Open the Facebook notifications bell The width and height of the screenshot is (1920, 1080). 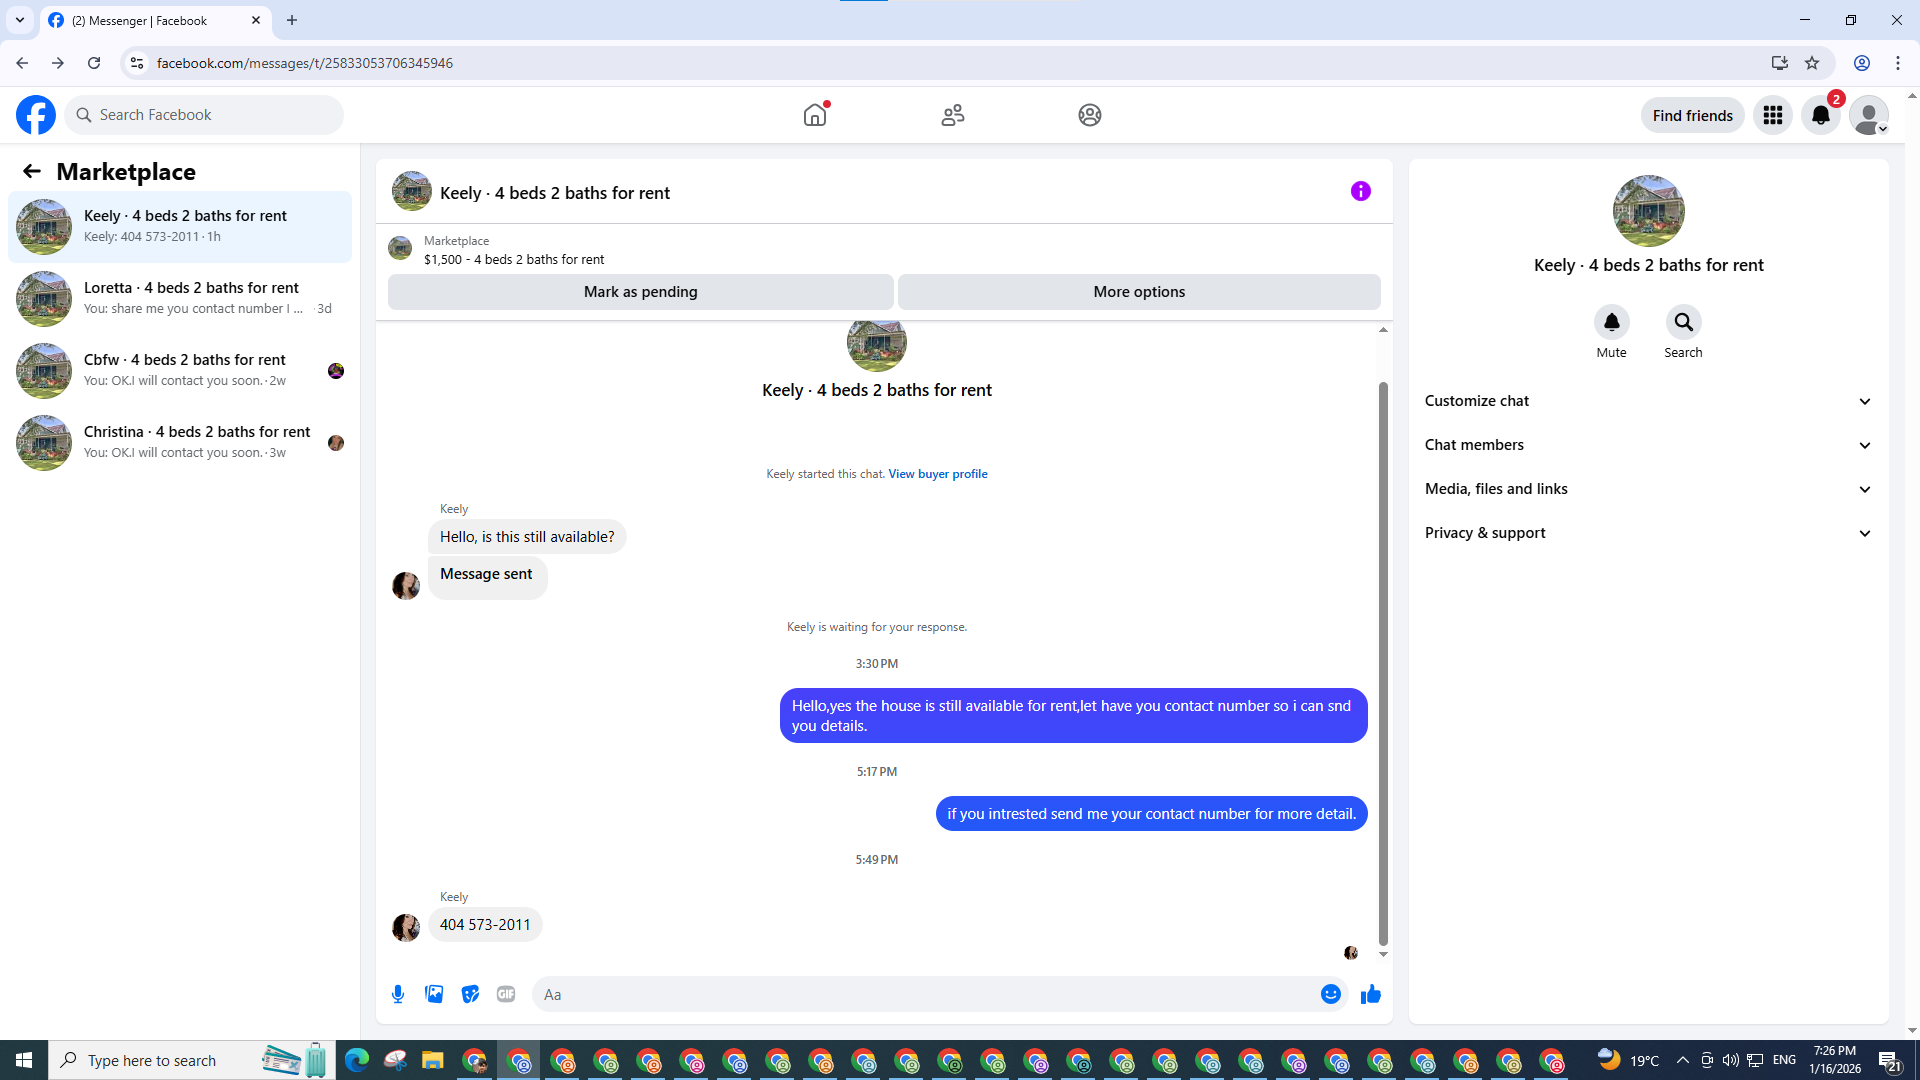1821,115
